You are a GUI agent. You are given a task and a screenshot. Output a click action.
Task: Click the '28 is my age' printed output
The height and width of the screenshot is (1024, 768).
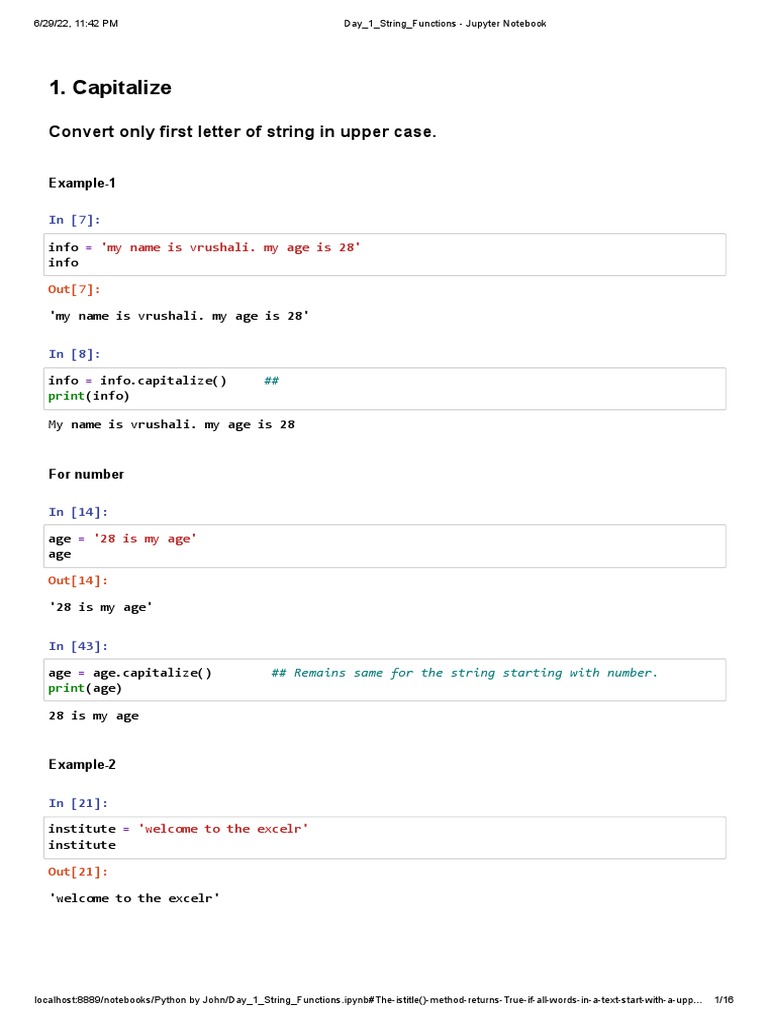94,716
